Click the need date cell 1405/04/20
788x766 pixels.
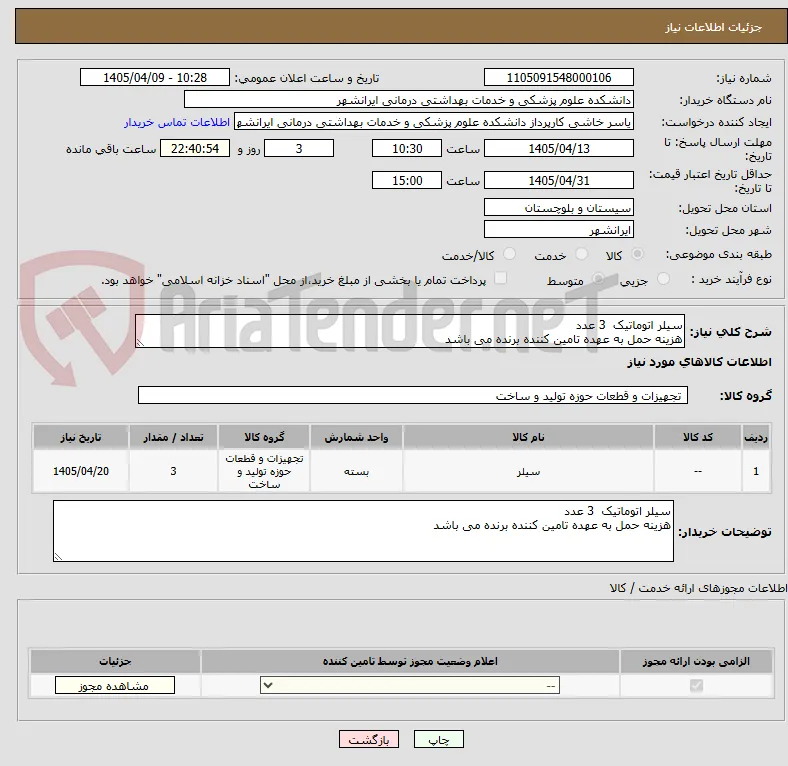pyautogui.click(x=81, y=471)
